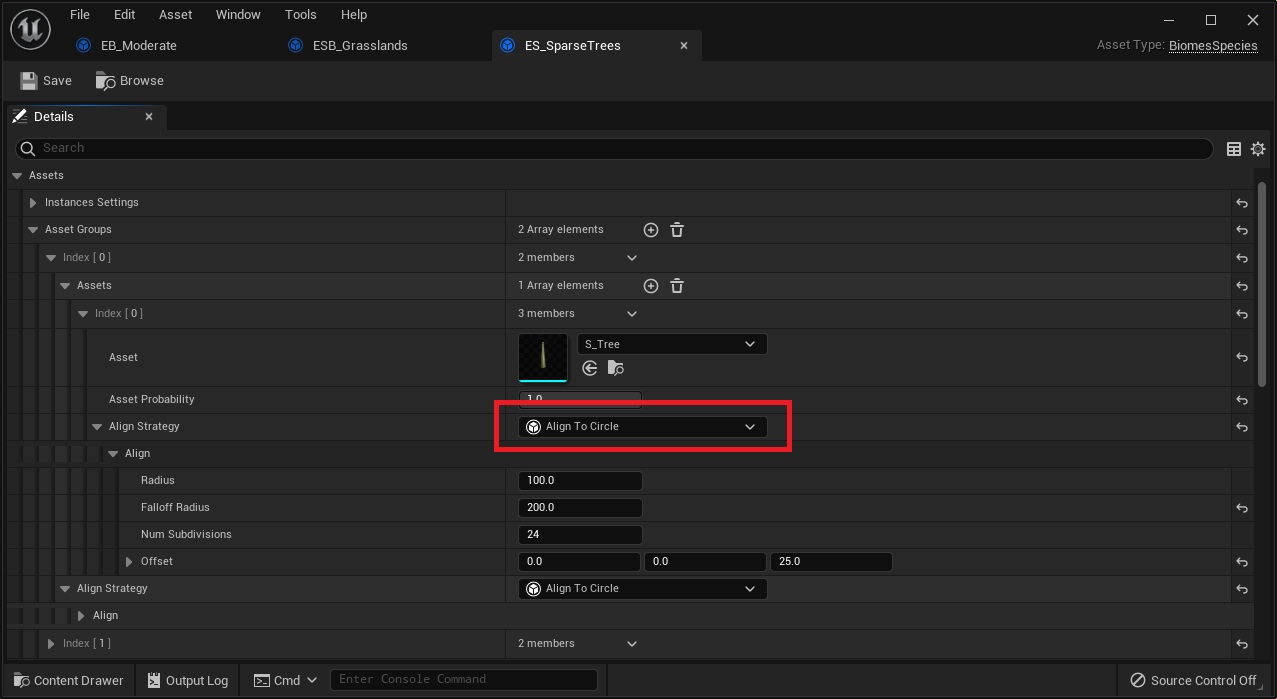Open the Tools menu

[x=300, y=15]
